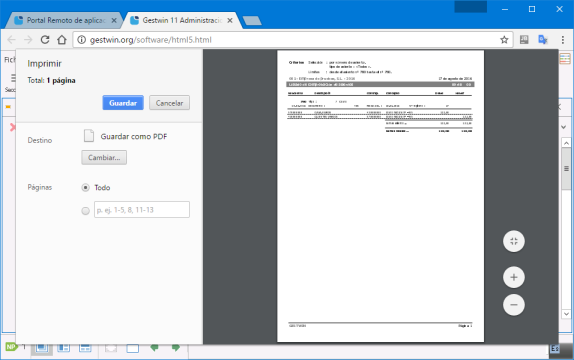Select the Todo pages radio button
This screenshot has width=574, height=360.
tap(85, 188)
